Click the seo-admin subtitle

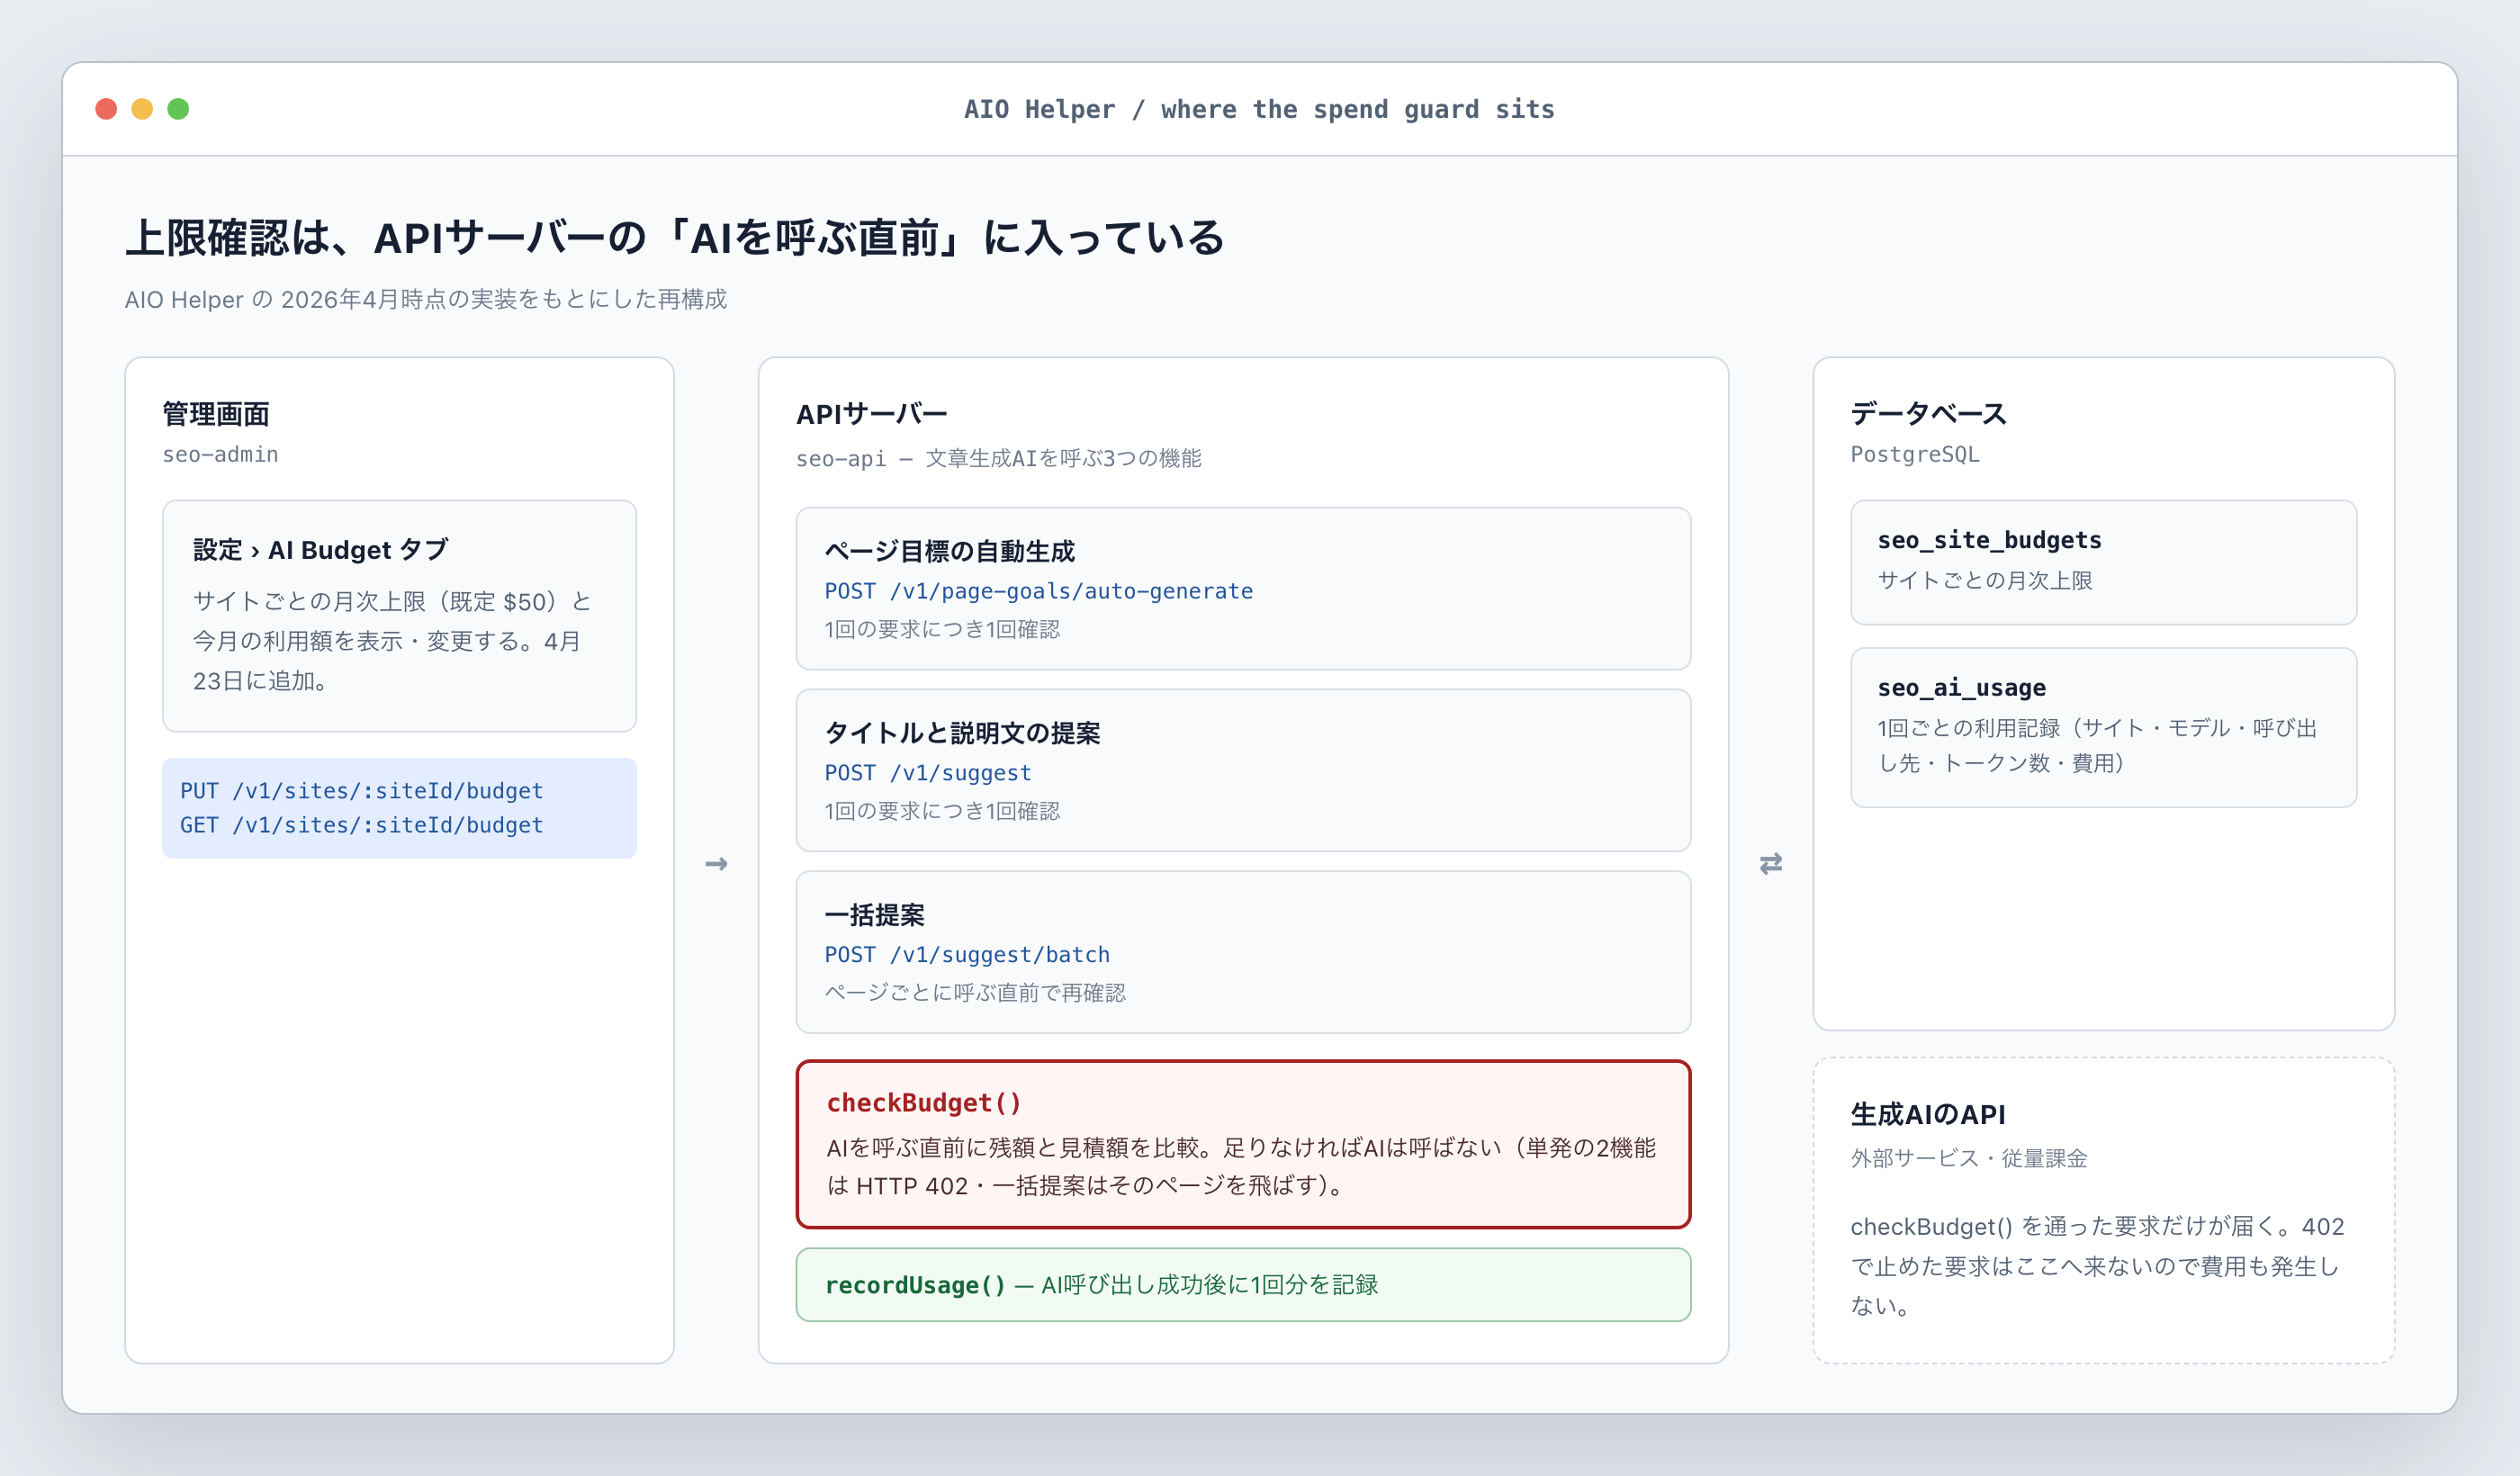click(221, 454)
